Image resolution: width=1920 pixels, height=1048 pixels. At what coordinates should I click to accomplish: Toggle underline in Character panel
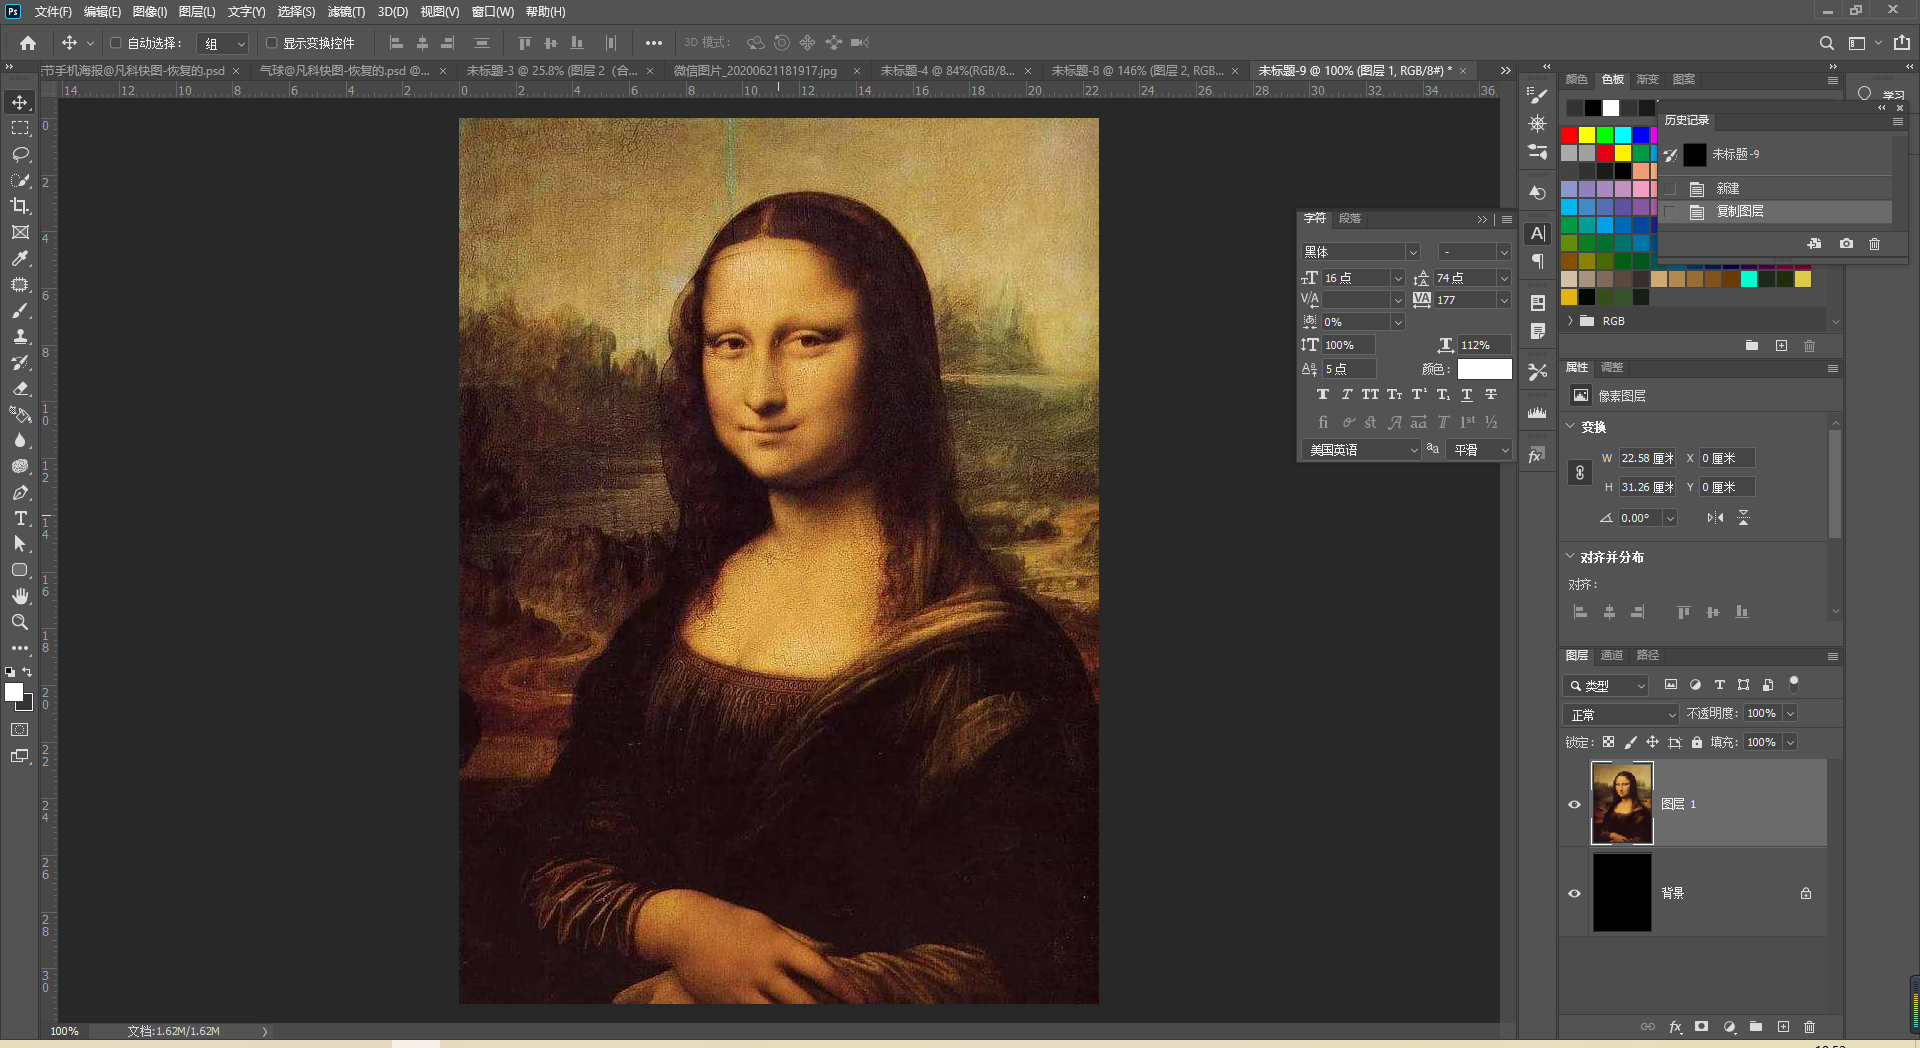[1467, 395]
